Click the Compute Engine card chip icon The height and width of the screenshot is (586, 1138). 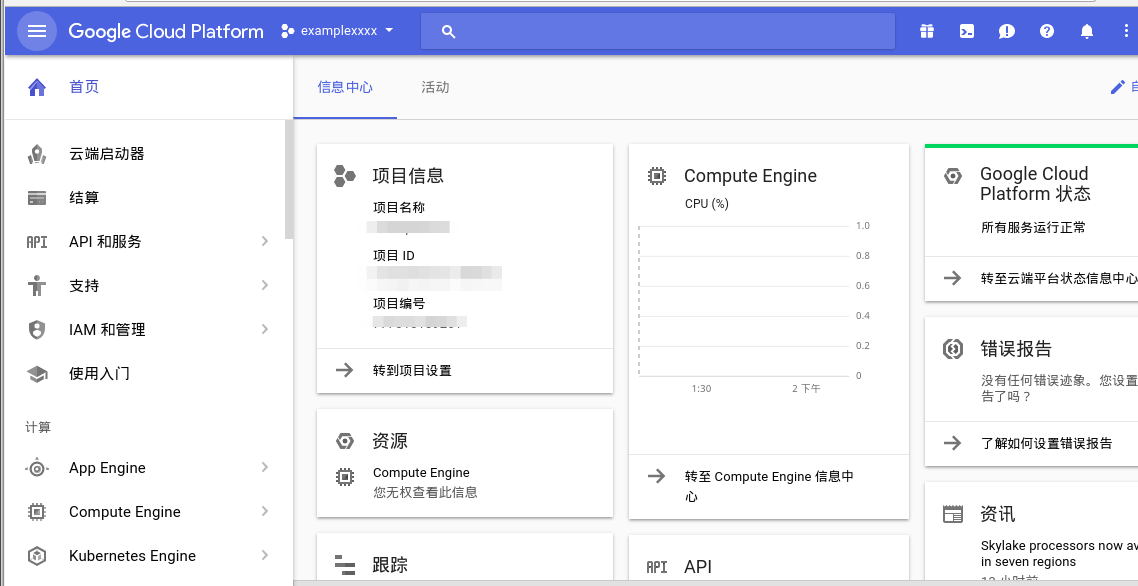tap(657, 176)
